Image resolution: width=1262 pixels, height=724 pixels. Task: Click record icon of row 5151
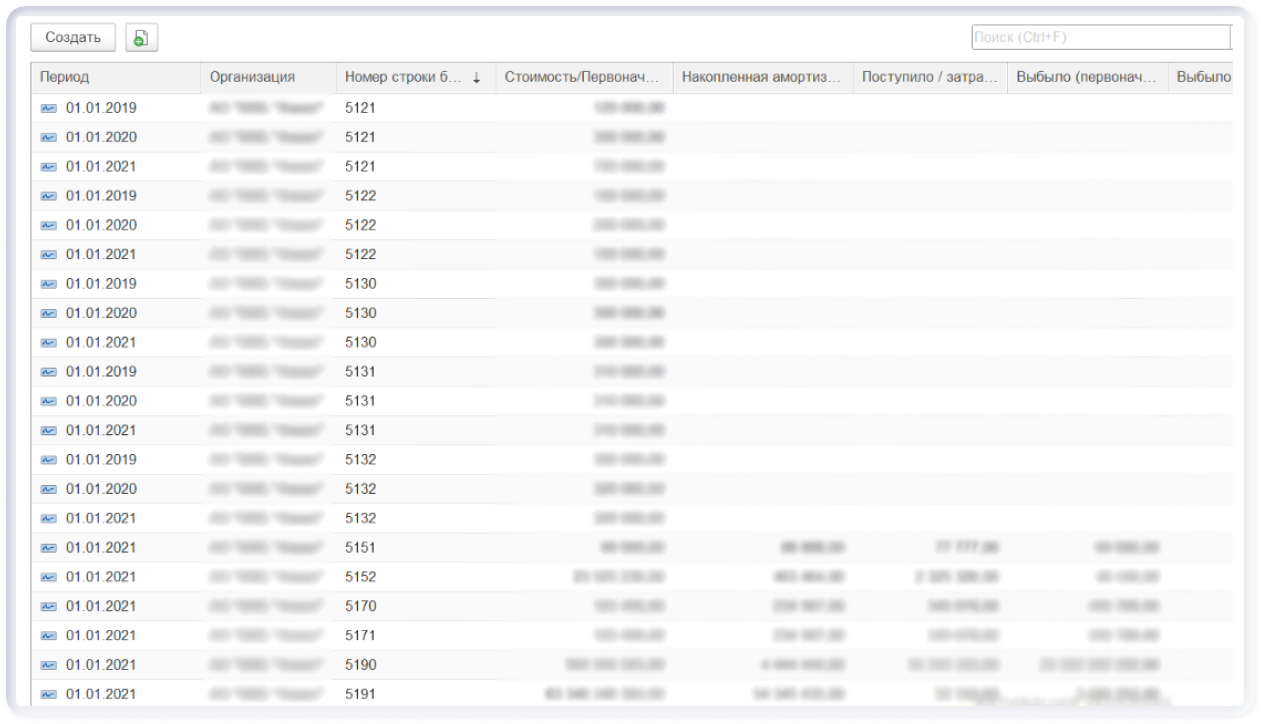click(x=49, y=548)
